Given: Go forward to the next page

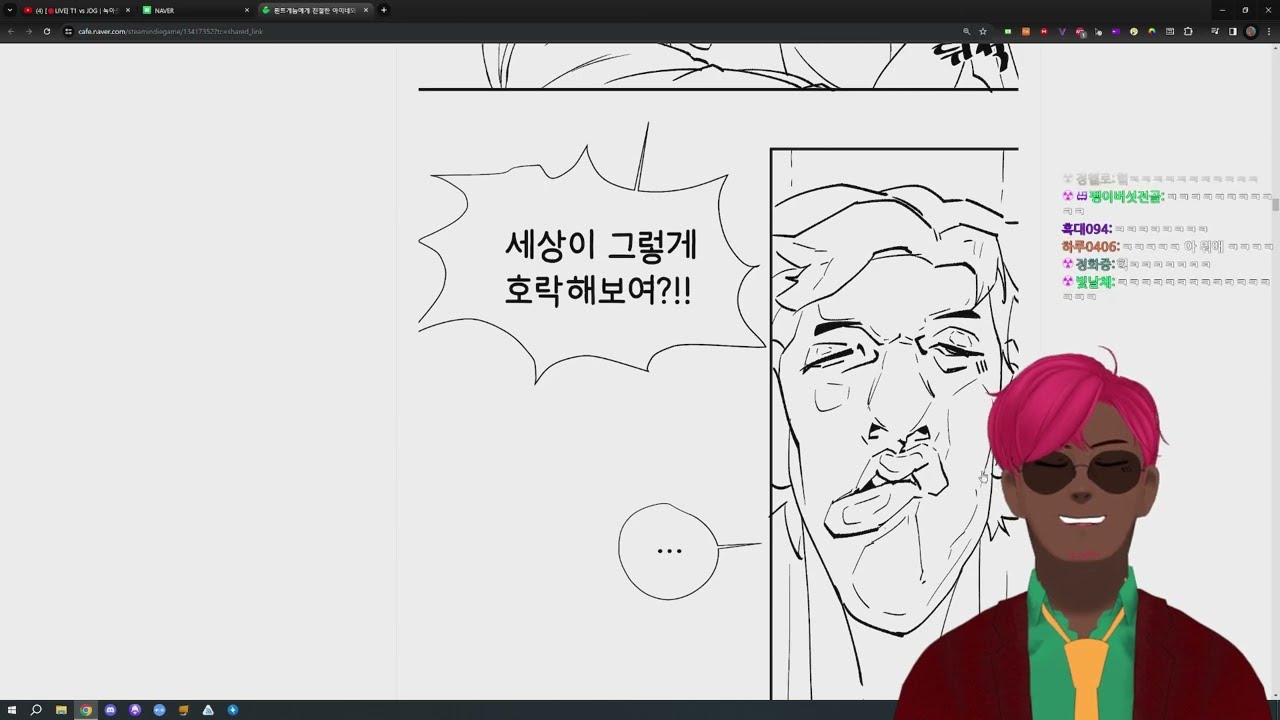Looking at the screenshot, I should 28,31.
